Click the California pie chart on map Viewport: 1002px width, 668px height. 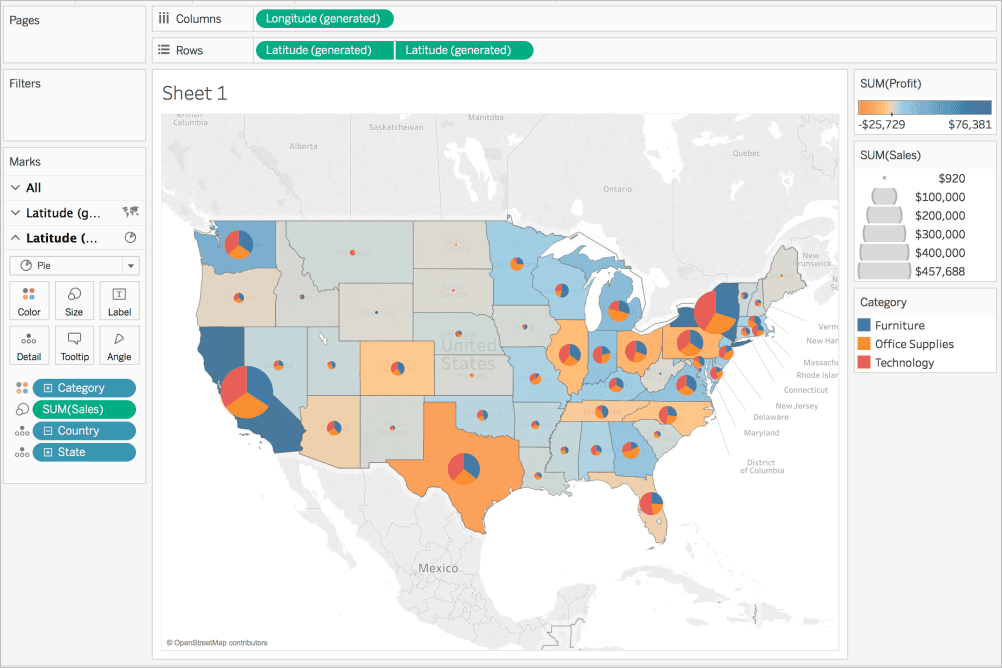pyautogui.click(x=245, y=391)
